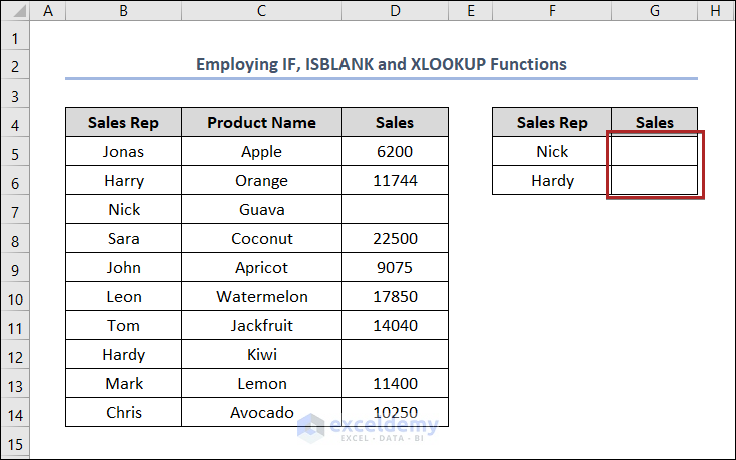The width and height of the screenshot is (736, 460).
Task: Select blank sales cell for Kiwi
Action: coord(395,355)
